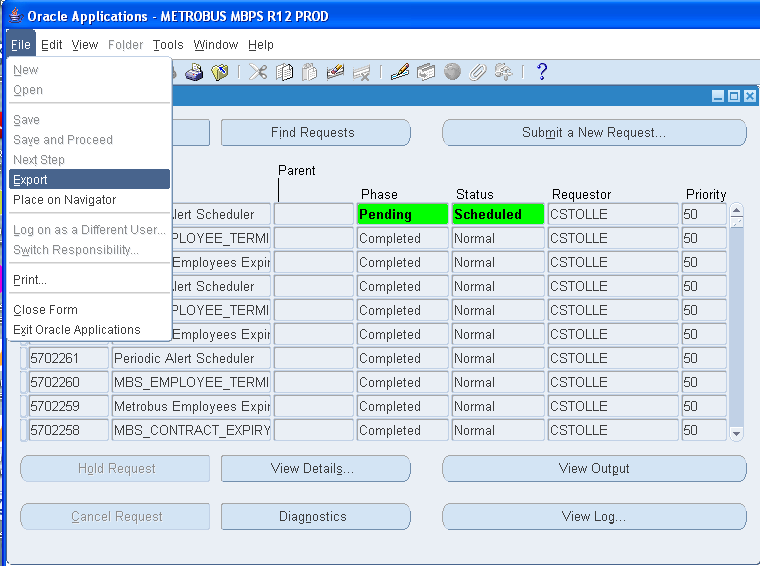760x566 pixels.
Task: Click the Attachments paperclip icon
Action: (477, 73)
